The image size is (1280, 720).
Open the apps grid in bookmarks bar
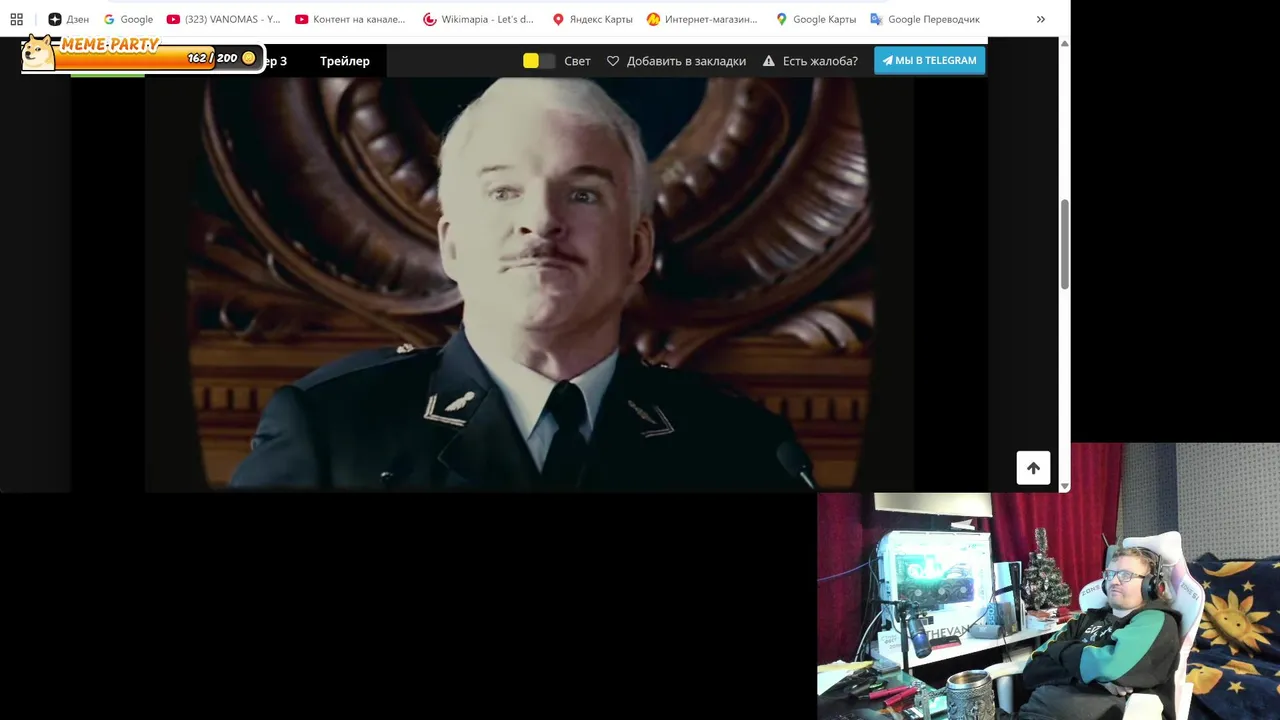pos(16,19)
